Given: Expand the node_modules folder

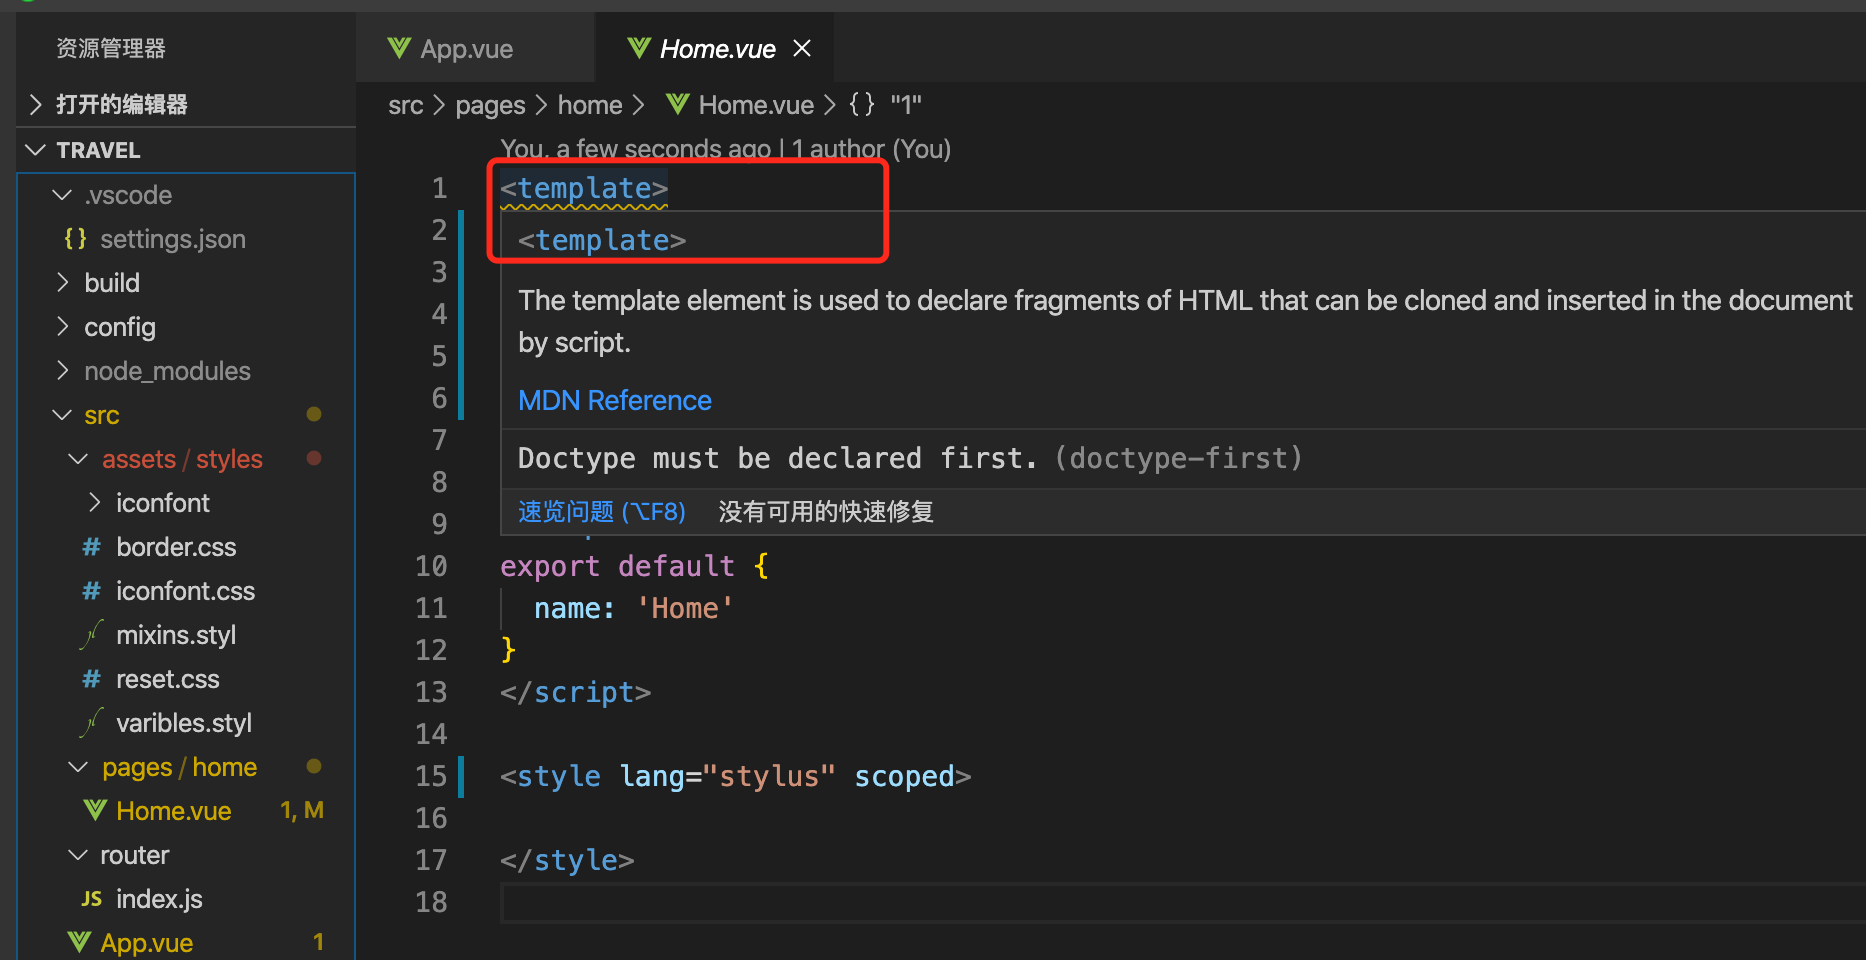Looking at the screenshot, I should pyautogui.click(x=167, y=371).
